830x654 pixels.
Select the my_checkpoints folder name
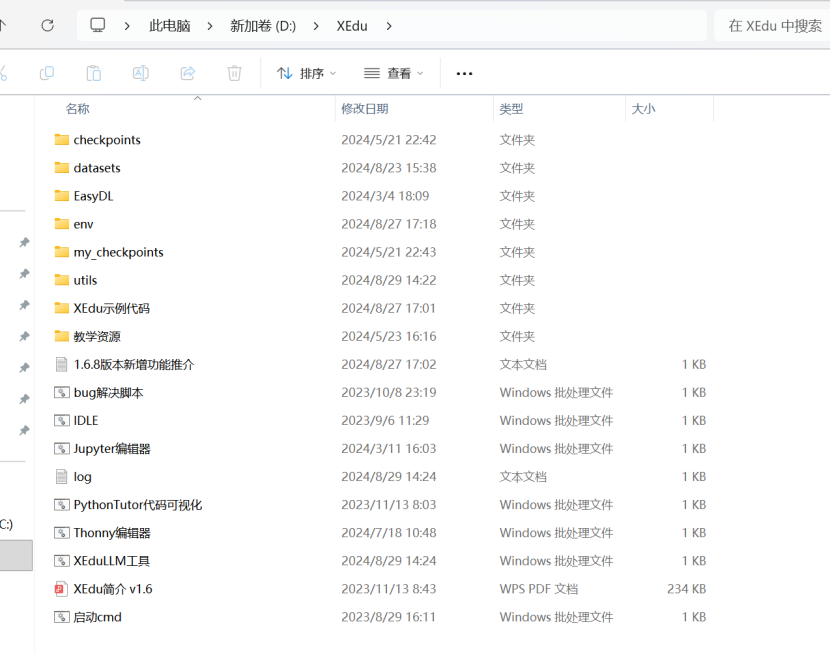(x=119, y=252)
